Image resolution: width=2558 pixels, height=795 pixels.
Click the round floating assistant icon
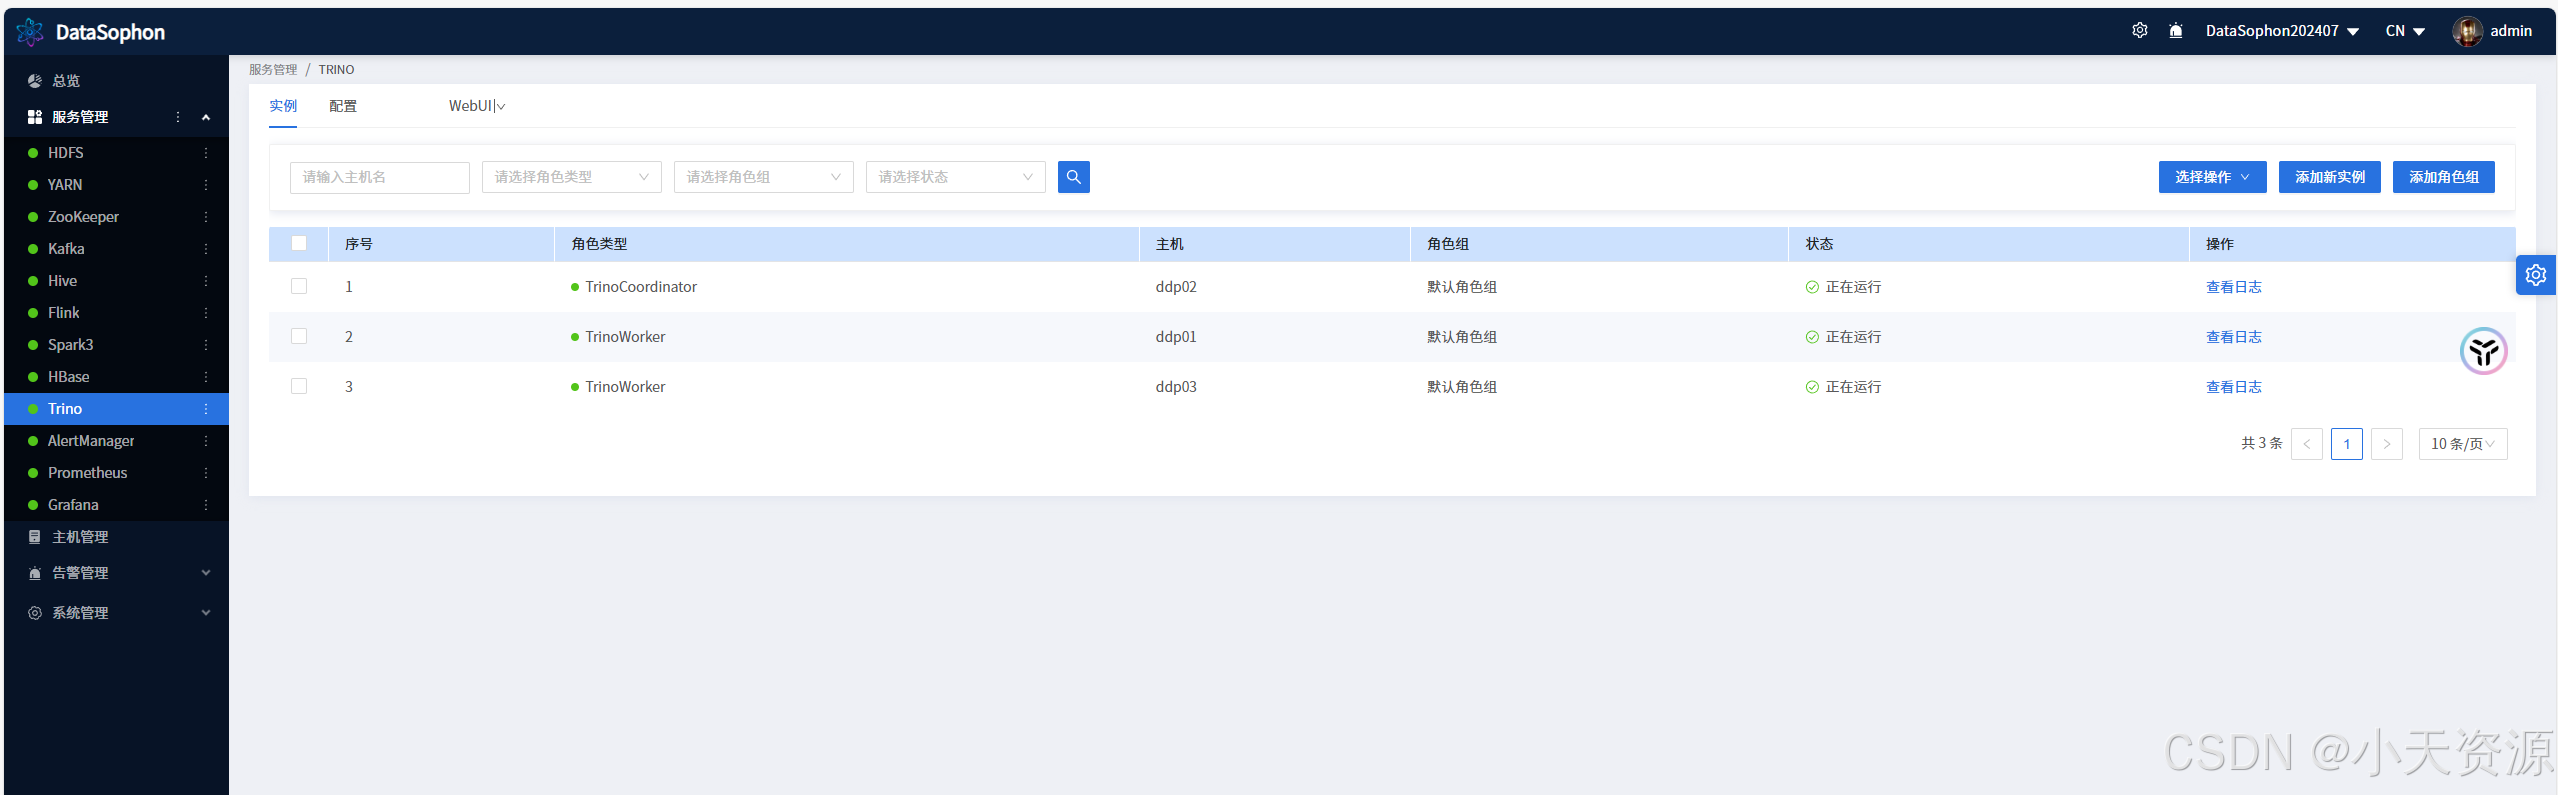(2483, 351)
